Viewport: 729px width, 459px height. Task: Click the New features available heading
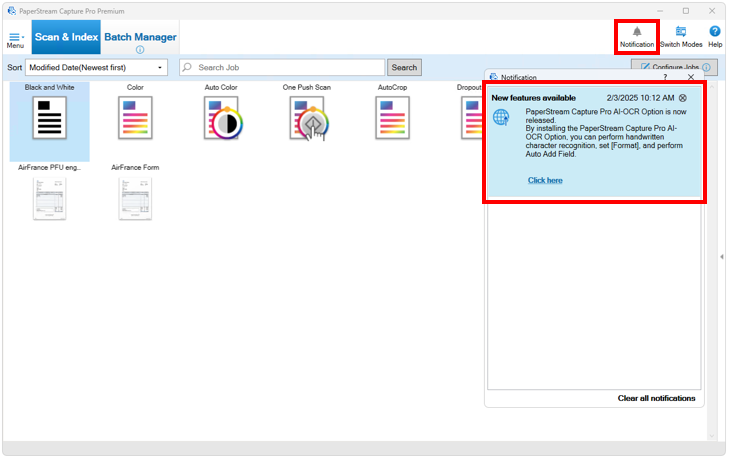coord(533,98)
